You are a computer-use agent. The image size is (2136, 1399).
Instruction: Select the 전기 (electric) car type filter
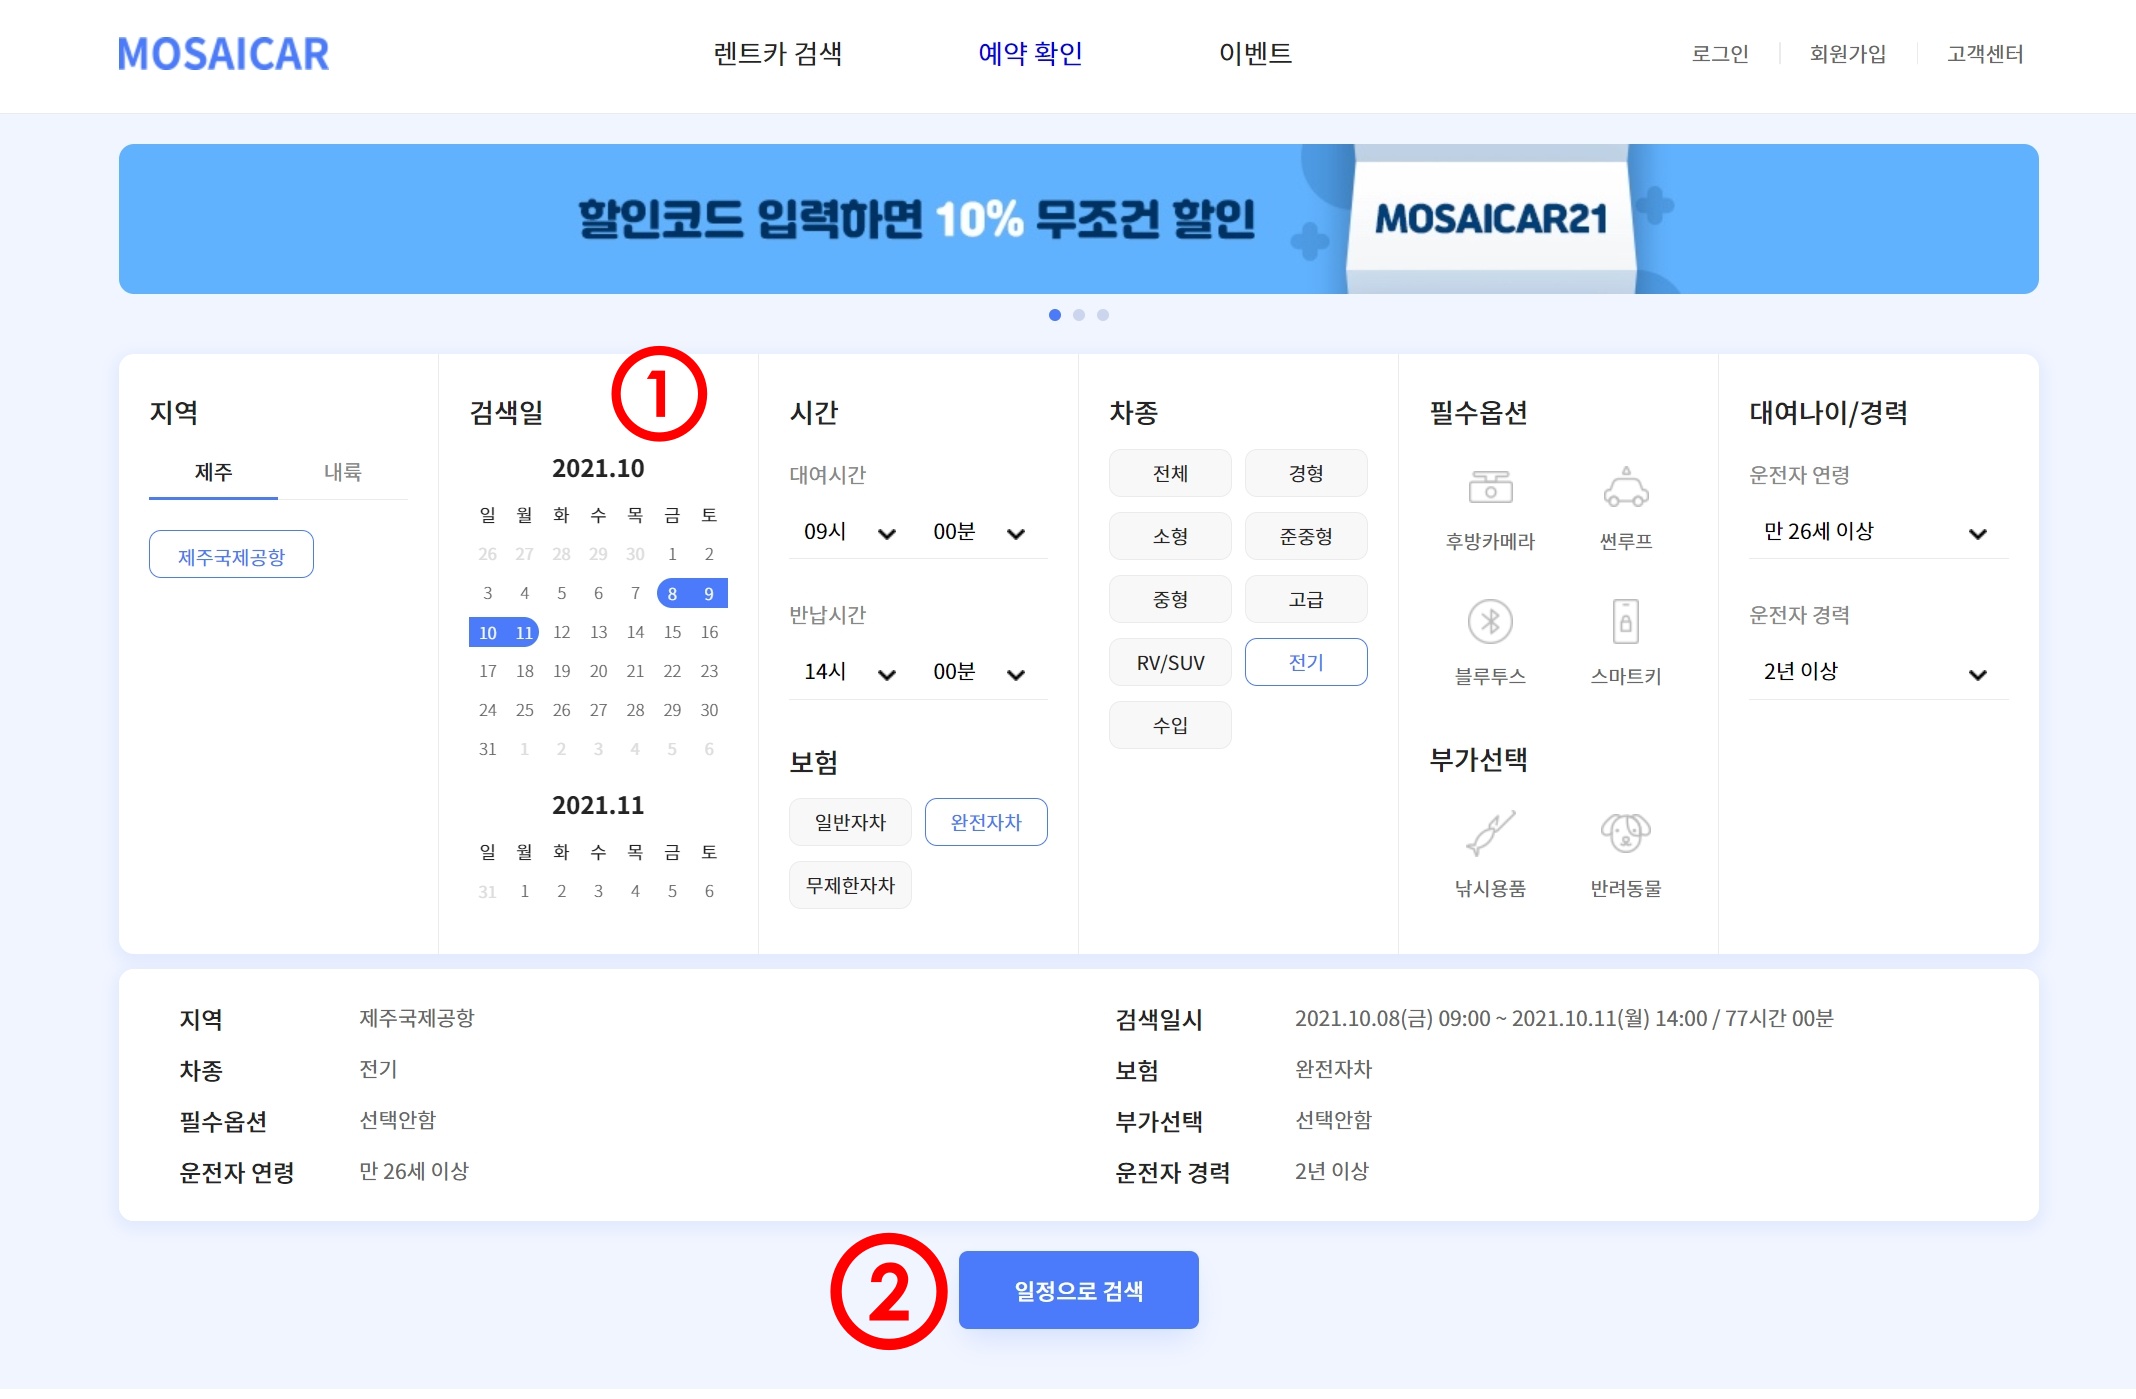[1306, 661]
